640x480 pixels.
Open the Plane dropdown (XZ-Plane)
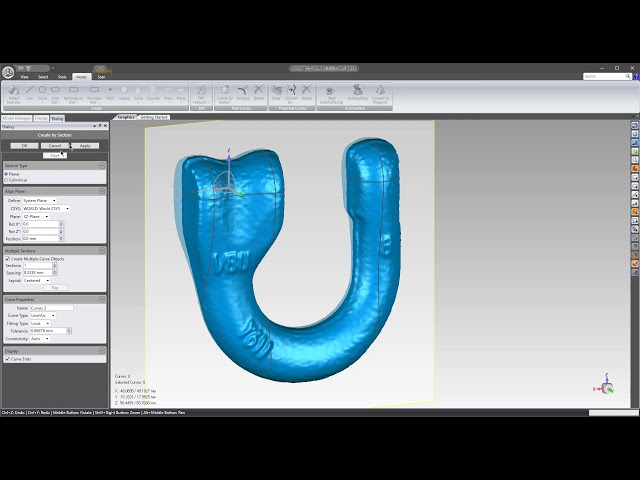[x=36, y=216]
